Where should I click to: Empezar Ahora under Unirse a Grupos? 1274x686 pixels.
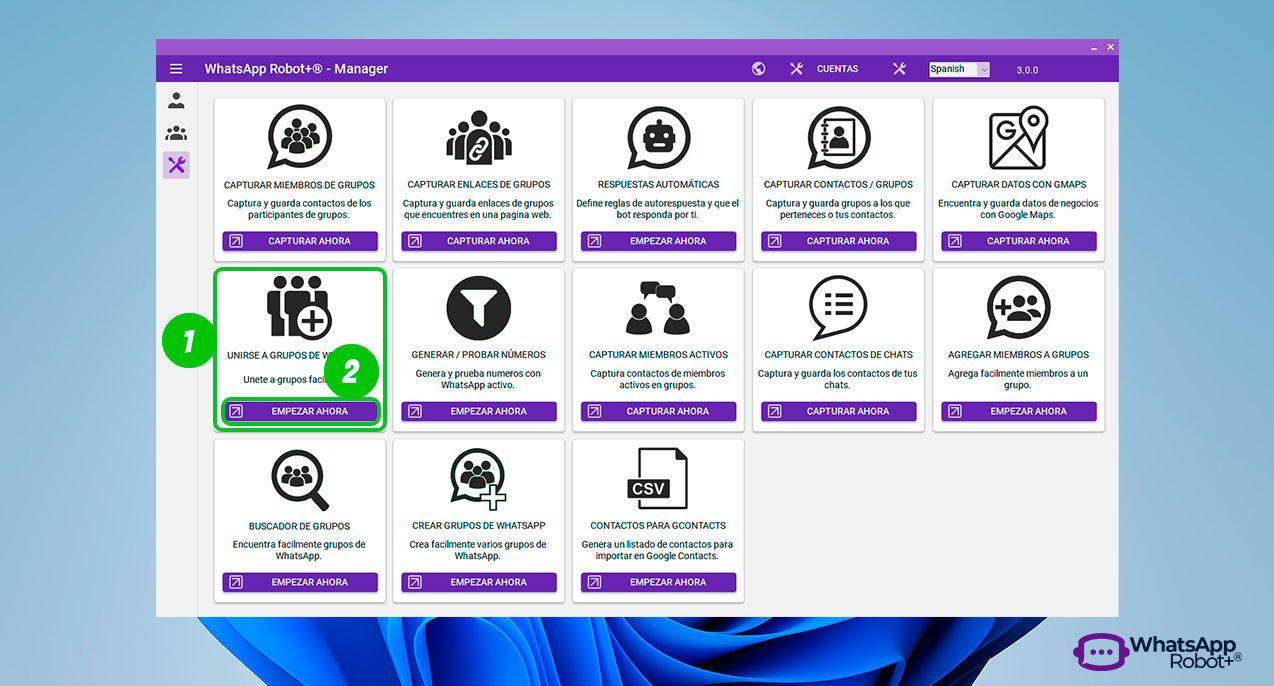coord(300,411)
